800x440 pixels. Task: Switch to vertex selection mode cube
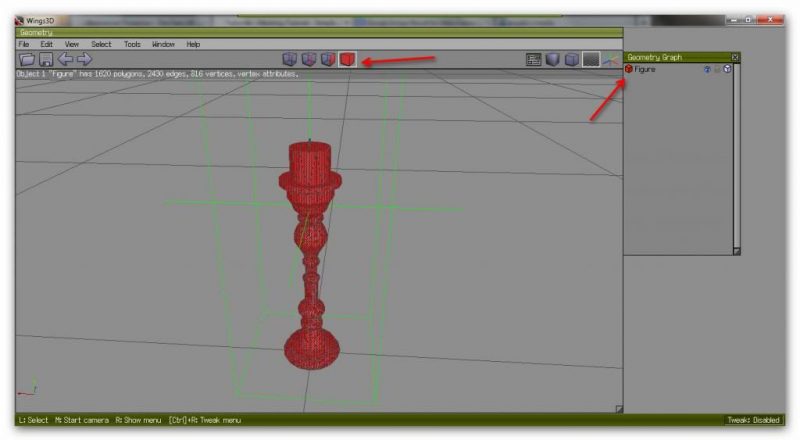290,60
